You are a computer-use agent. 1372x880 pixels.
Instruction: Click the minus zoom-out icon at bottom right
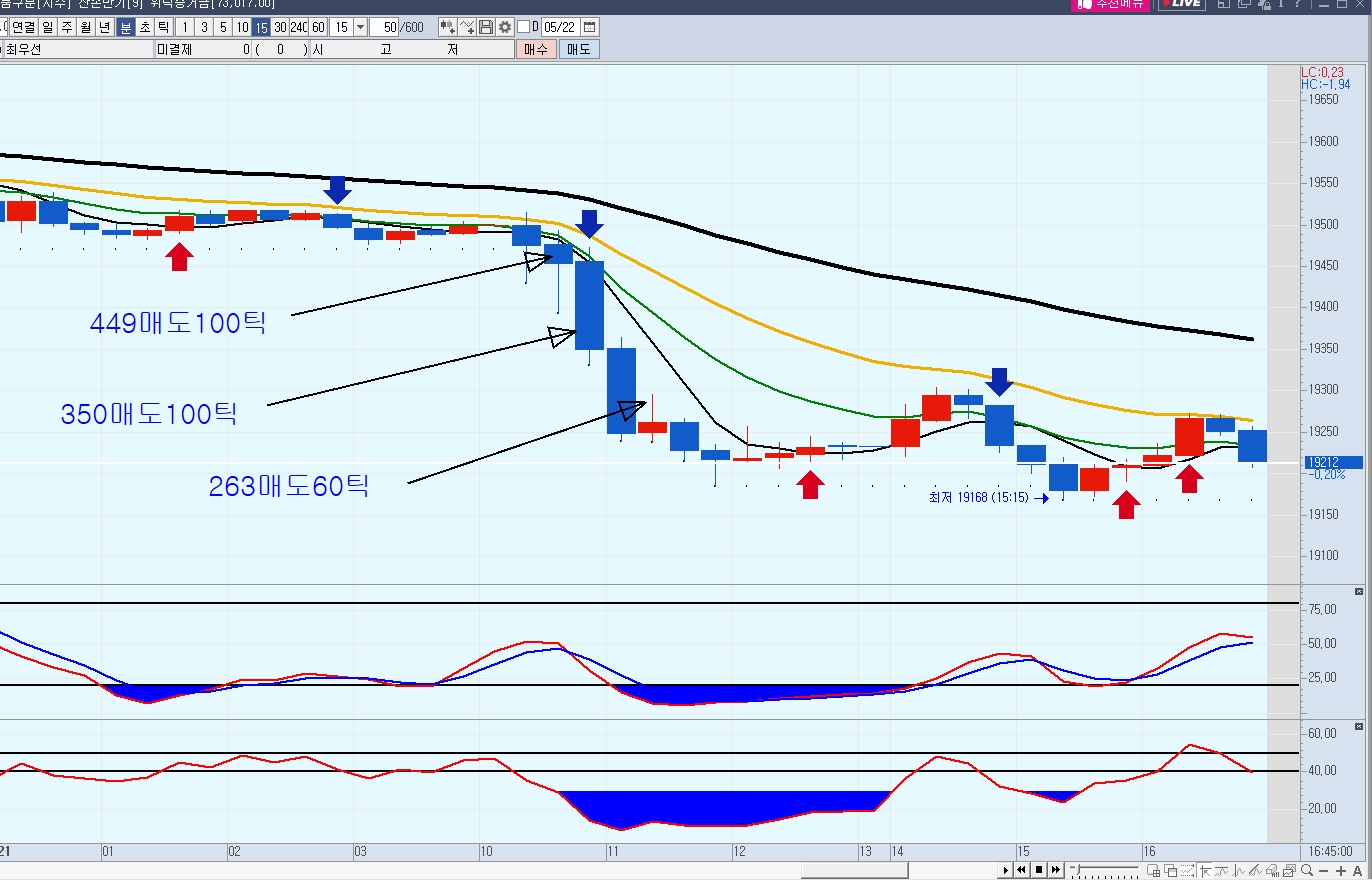1324,871
